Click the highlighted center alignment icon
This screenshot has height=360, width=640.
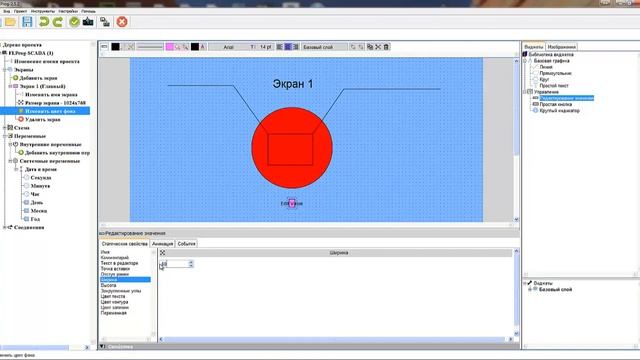click(288, 47)
